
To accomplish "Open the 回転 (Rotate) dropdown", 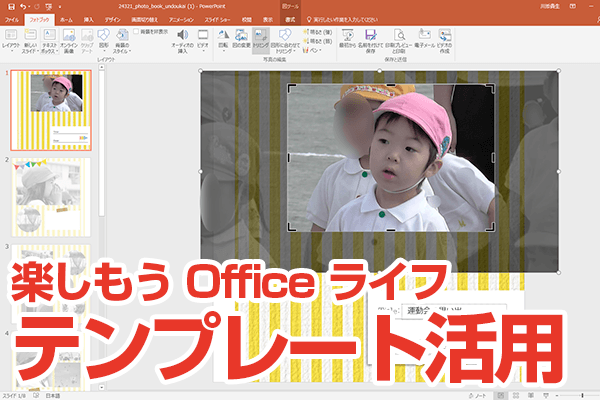I will 223,41.
